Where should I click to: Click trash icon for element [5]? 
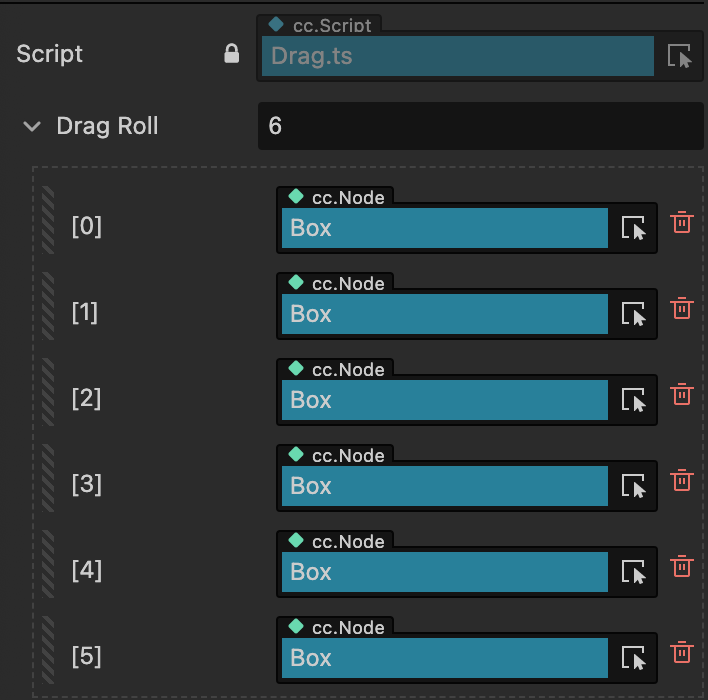click(x=682, y=652)
